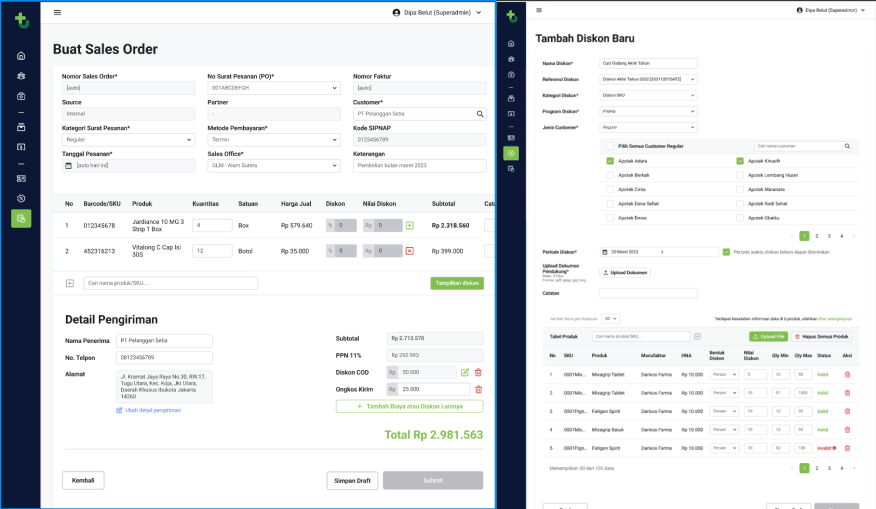Click the highlighted green sales order sidebar icon
The image size is (876, 509).
point(21,218)
